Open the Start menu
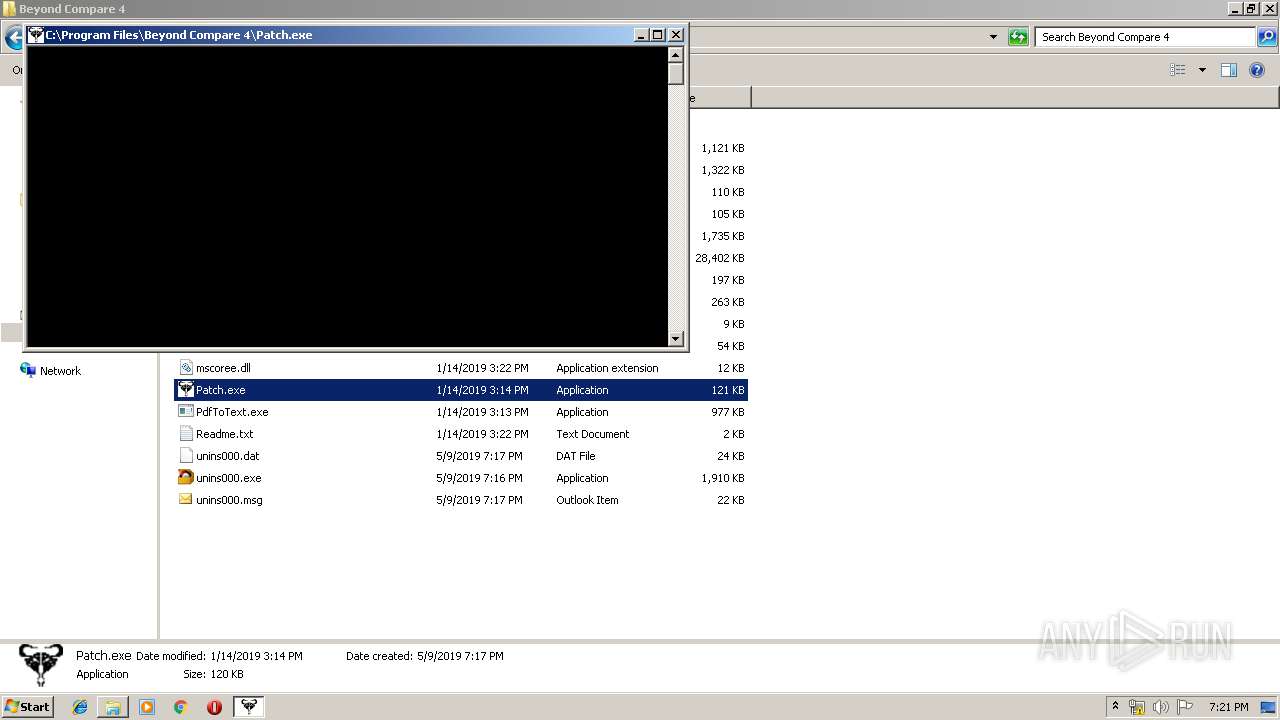This screenshot has height=720, width=1280. coord(27,707)
